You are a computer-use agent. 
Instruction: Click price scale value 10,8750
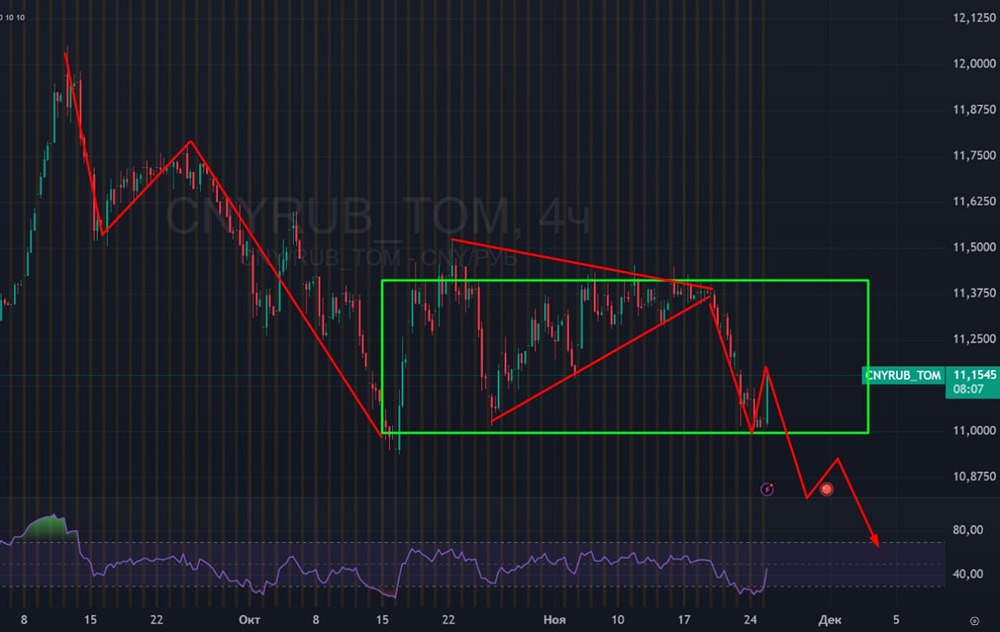point(974,477)
